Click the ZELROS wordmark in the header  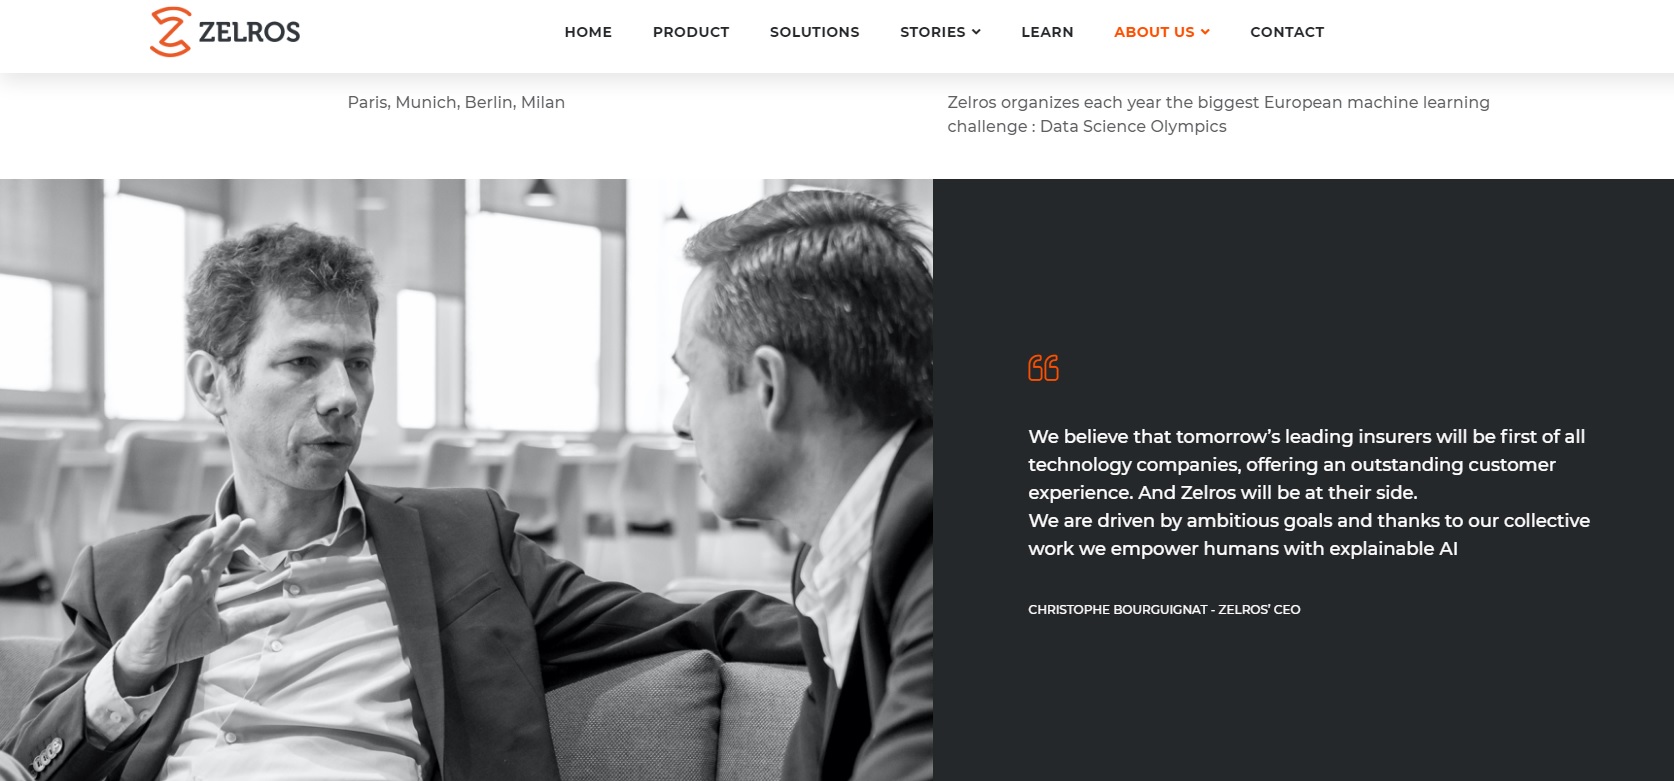point(249,32)
